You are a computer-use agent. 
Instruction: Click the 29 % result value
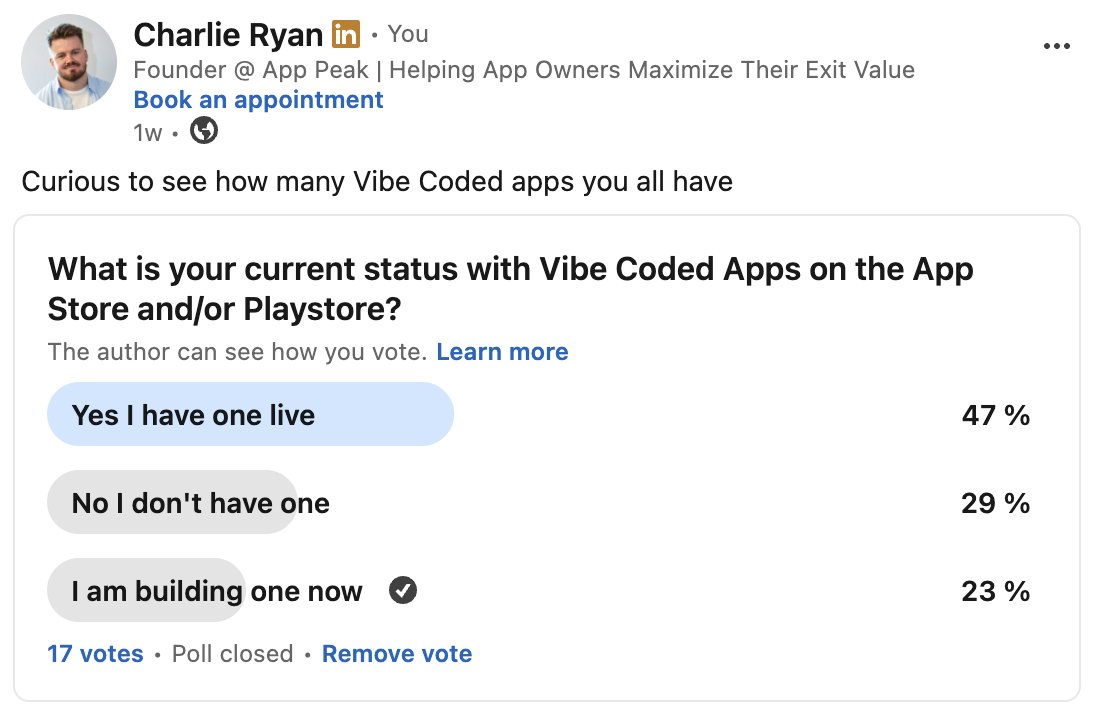(995, 503)
